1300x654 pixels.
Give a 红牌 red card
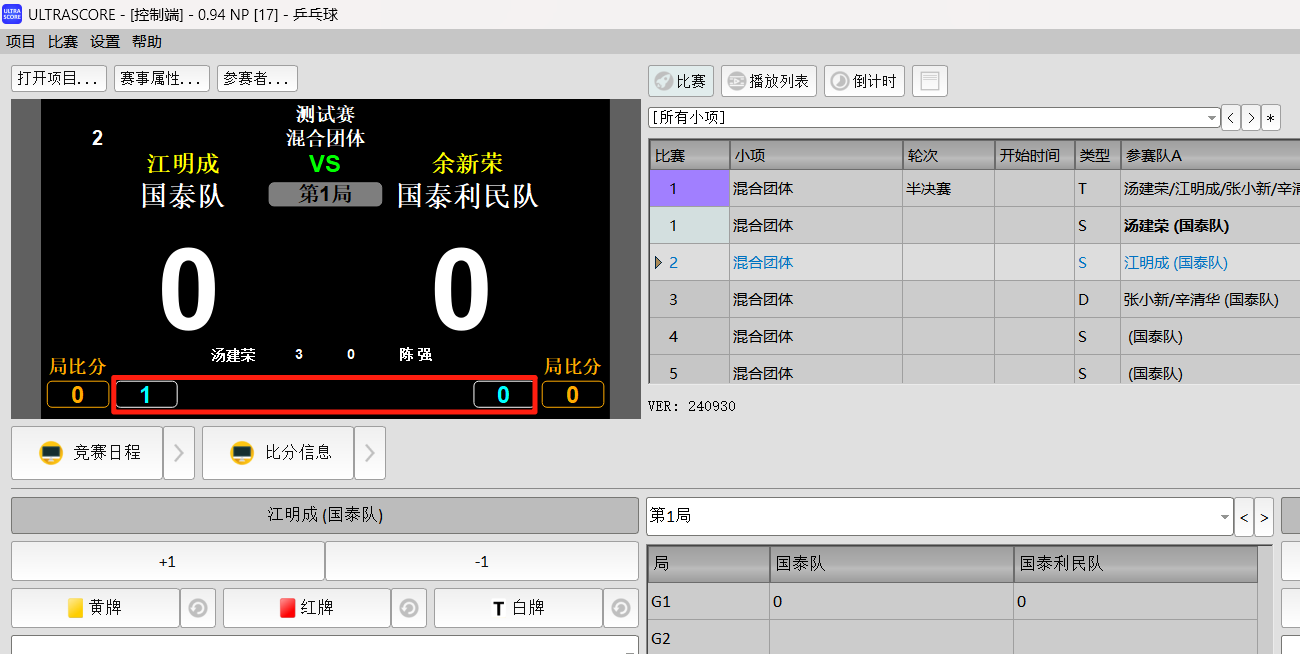point(306,607)
